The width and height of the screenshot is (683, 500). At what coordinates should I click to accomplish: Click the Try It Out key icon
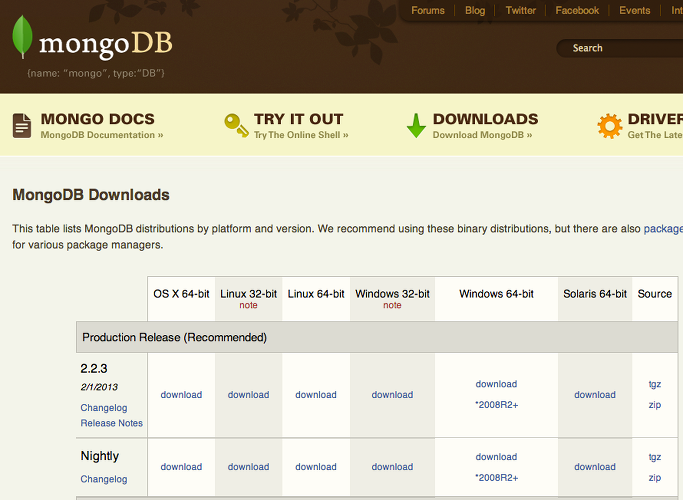(237, 125)
